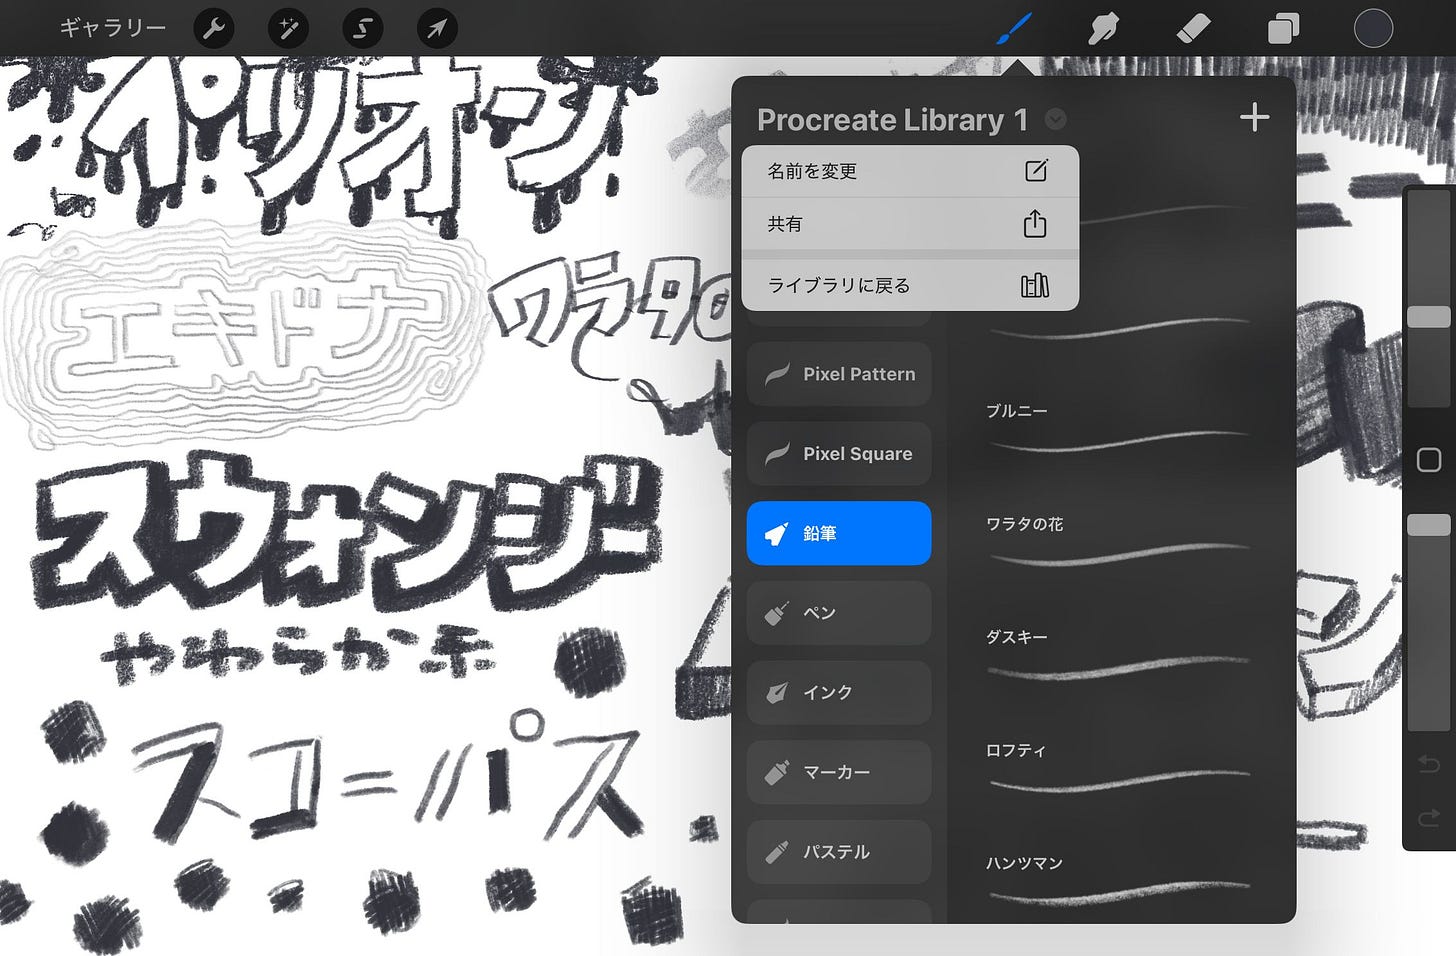Screen dimensions: 1456x956
Task: Select the Smudge tool
Action: [x=1103, y=29]
